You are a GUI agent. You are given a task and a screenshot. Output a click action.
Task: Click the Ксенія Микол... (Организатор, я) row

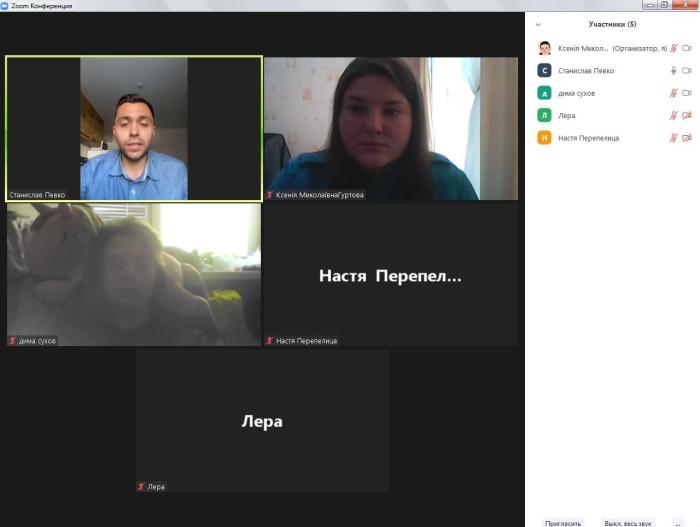pos(614,48)
